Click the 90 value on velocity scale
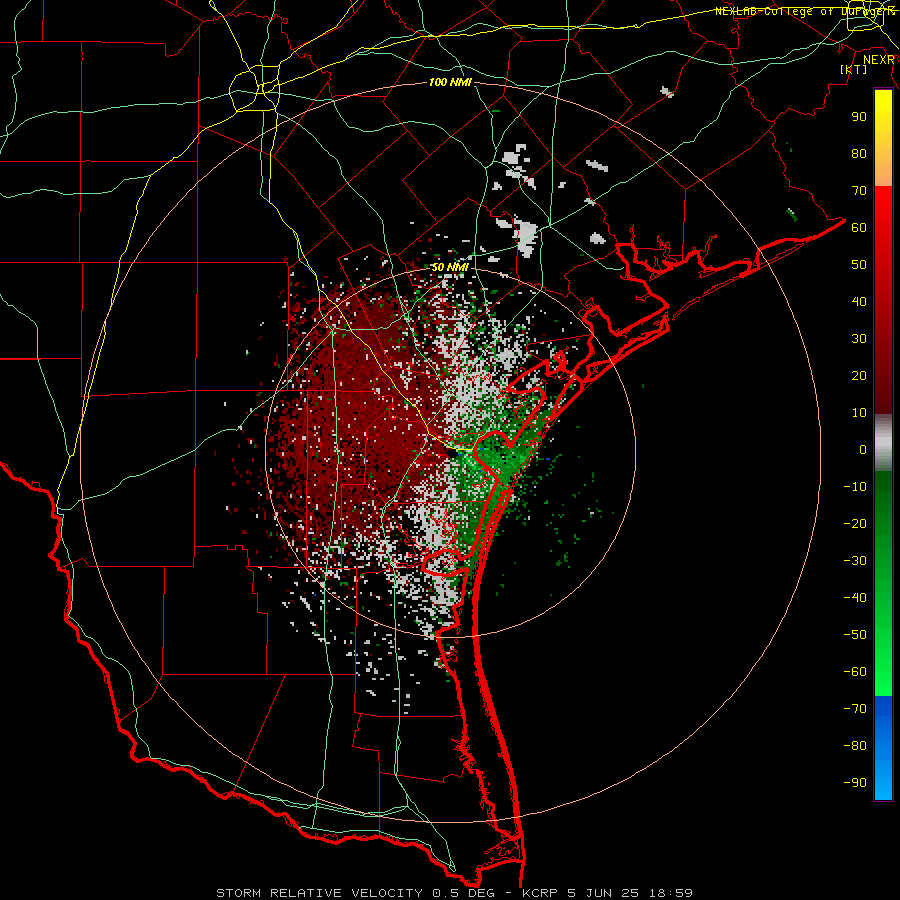Viewport: 900px width, 900px height. pyautogui.click(x=859, y=117)
